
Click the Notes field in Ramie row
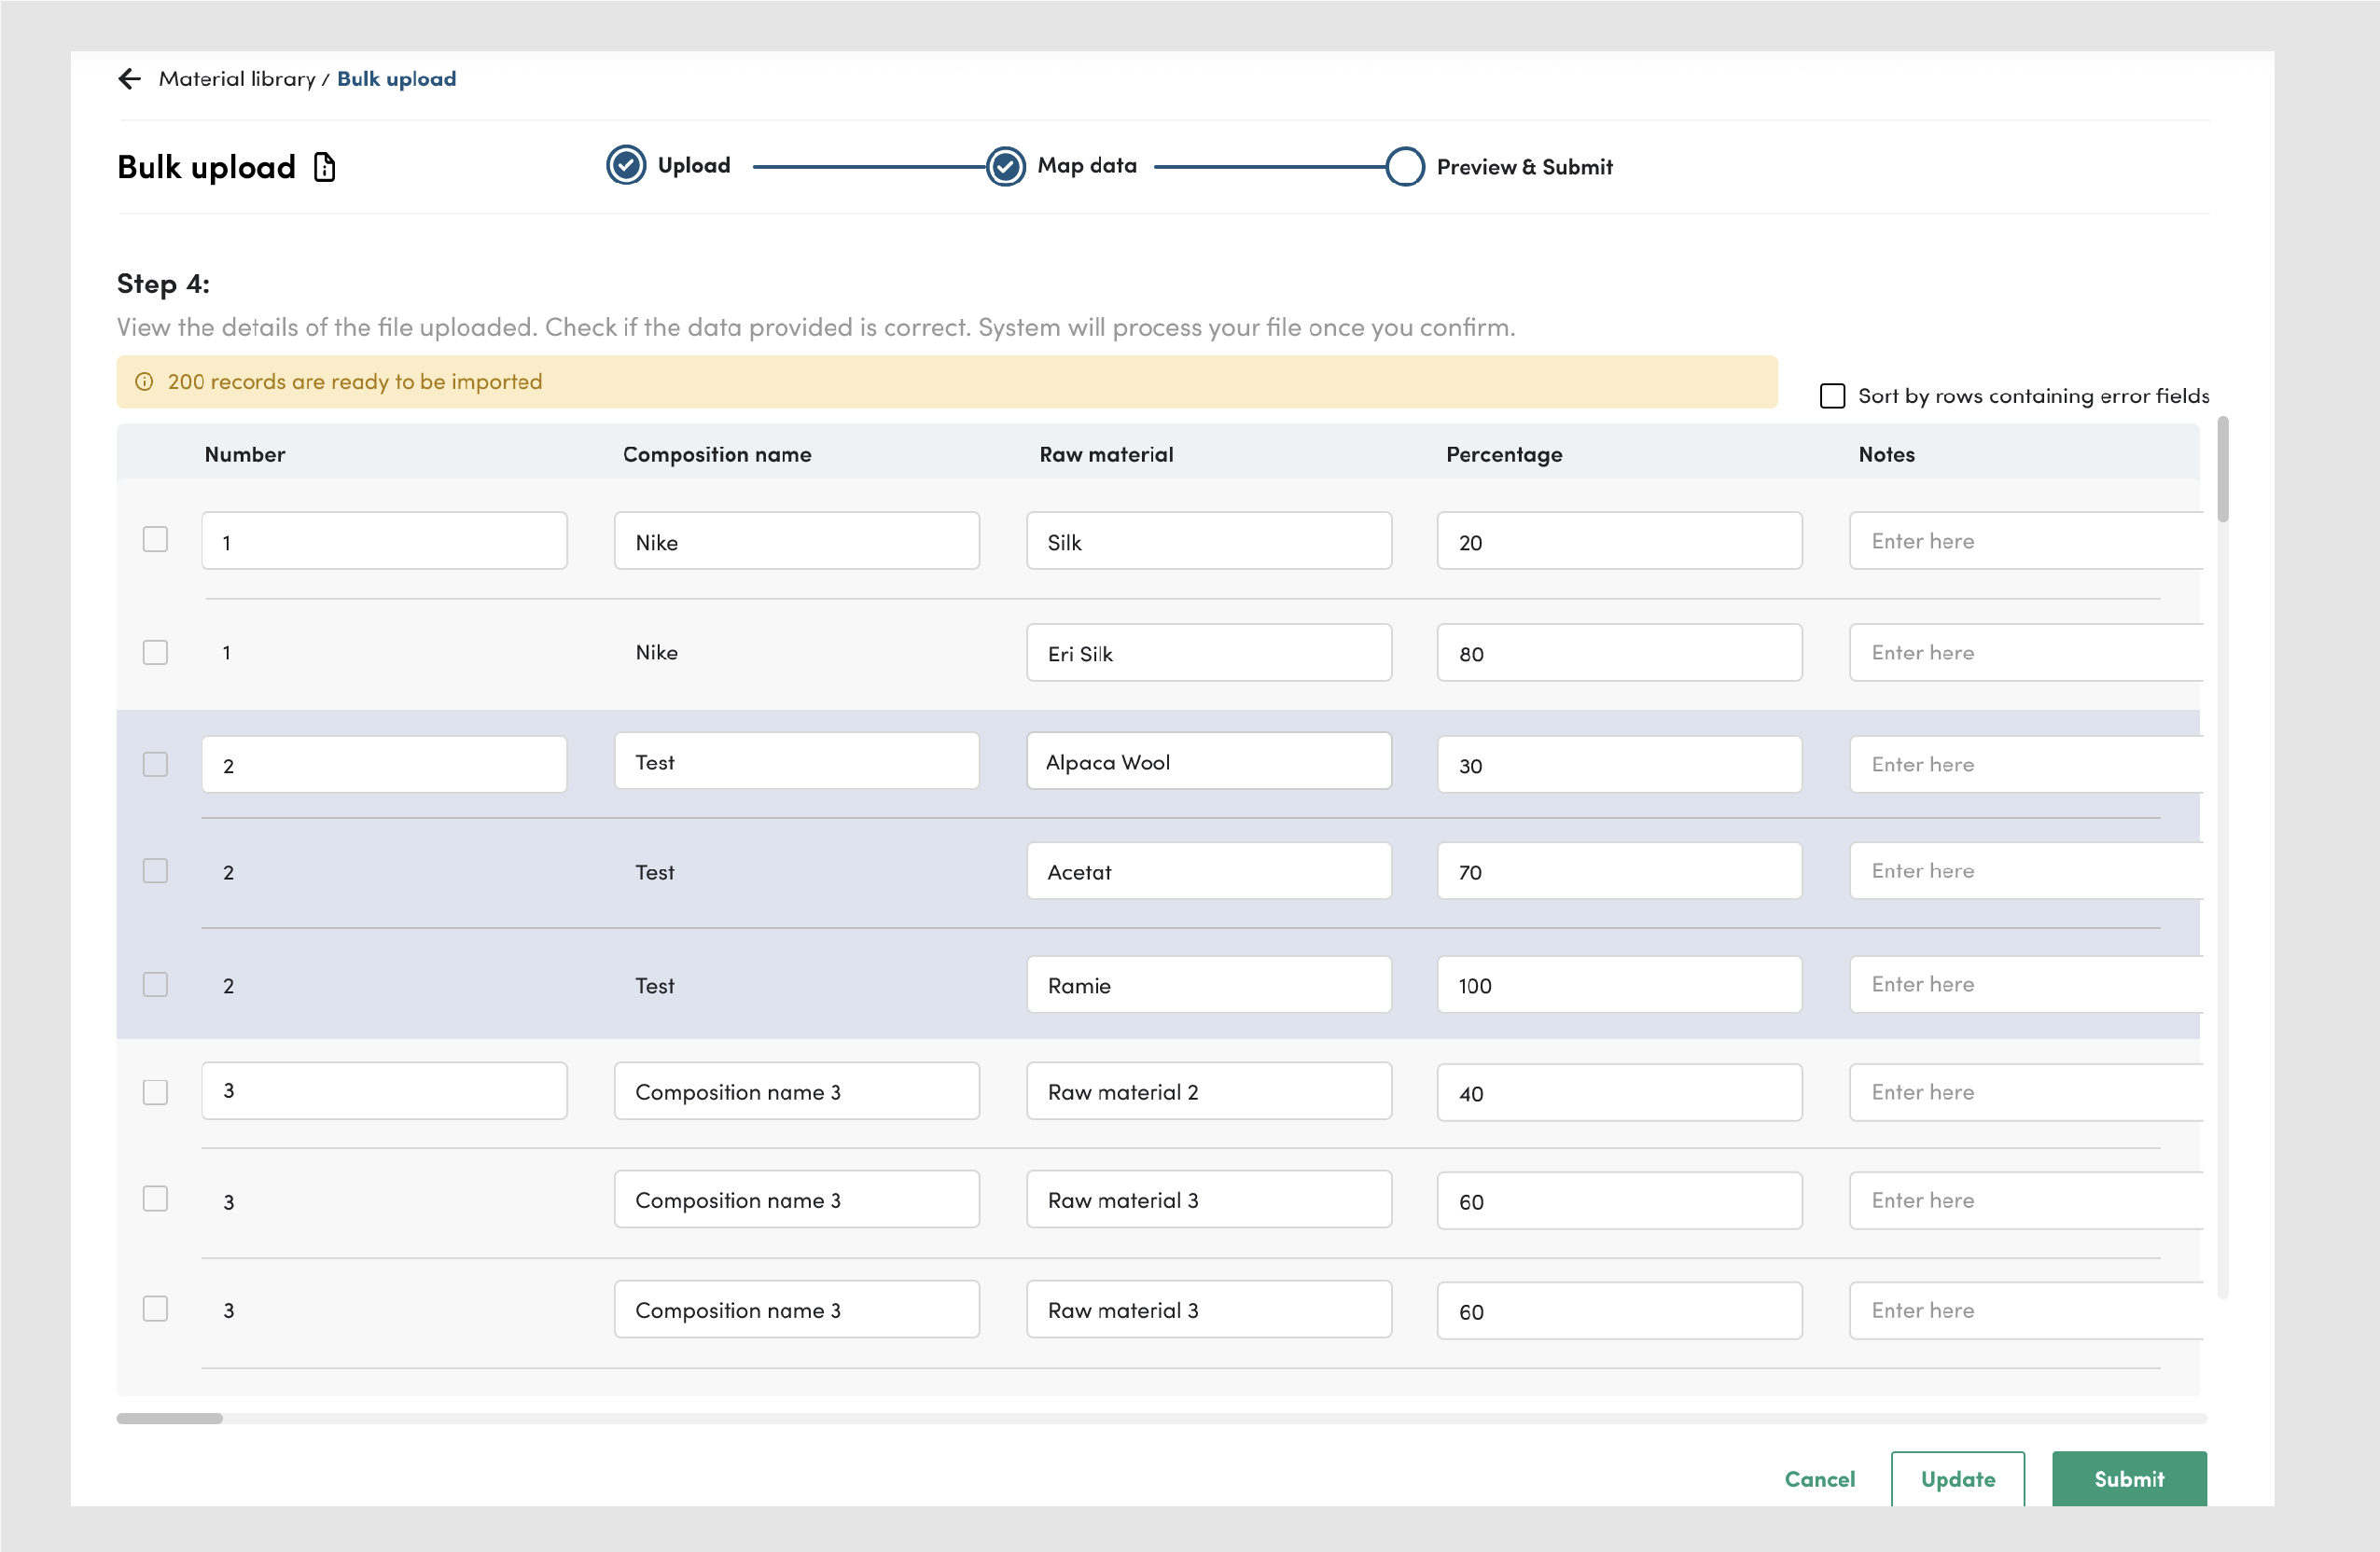(2025, 985)
